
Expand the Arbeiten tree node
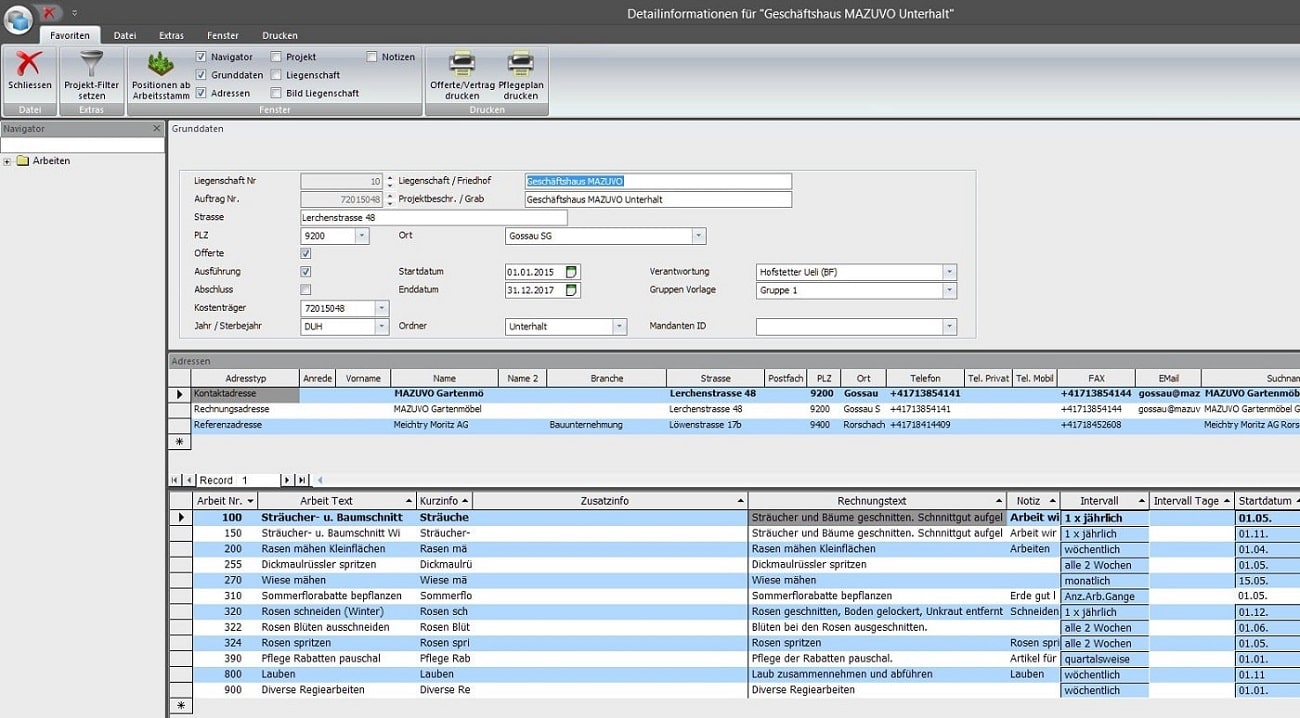(x=7, y=161)
